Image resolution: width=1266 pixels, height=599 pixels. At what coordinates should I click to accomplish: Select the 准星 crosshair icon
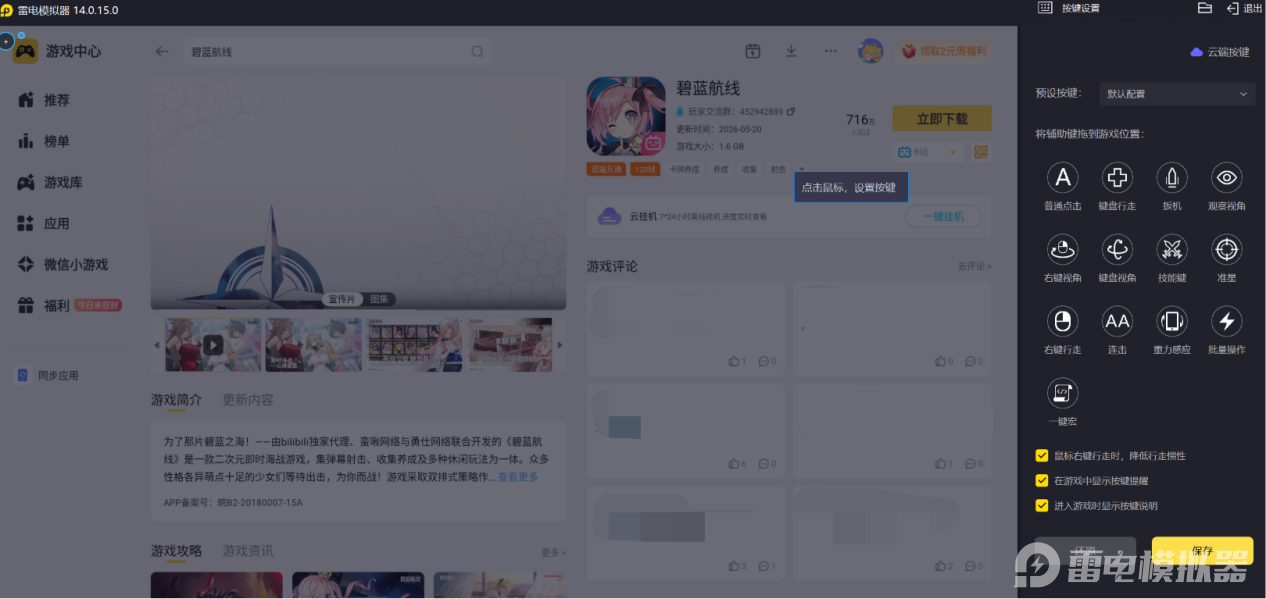pyautogui.click(x=1227, y=249)
